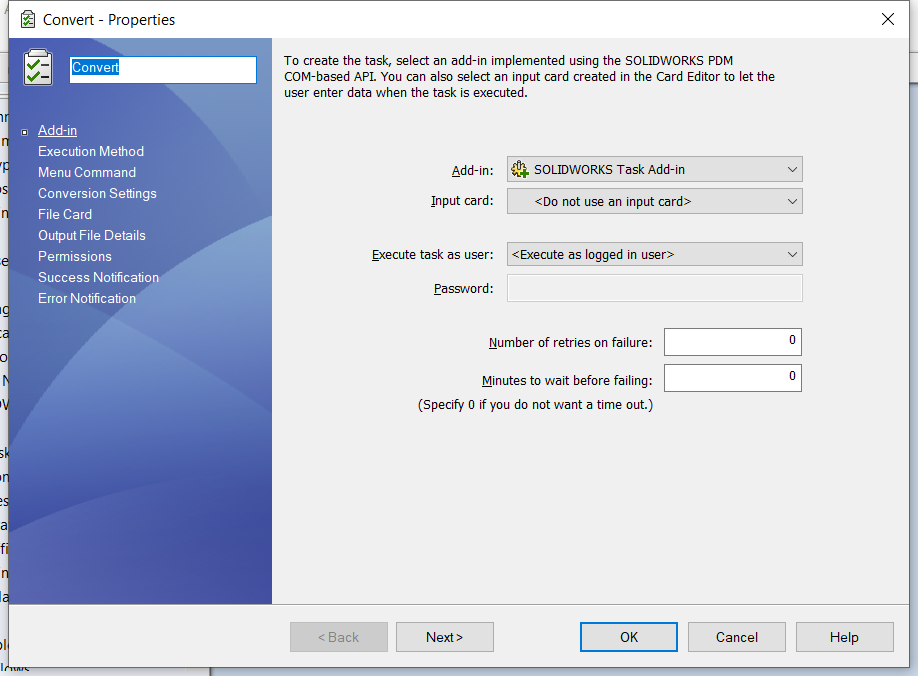Go to the Permissions page

(75, 256)
